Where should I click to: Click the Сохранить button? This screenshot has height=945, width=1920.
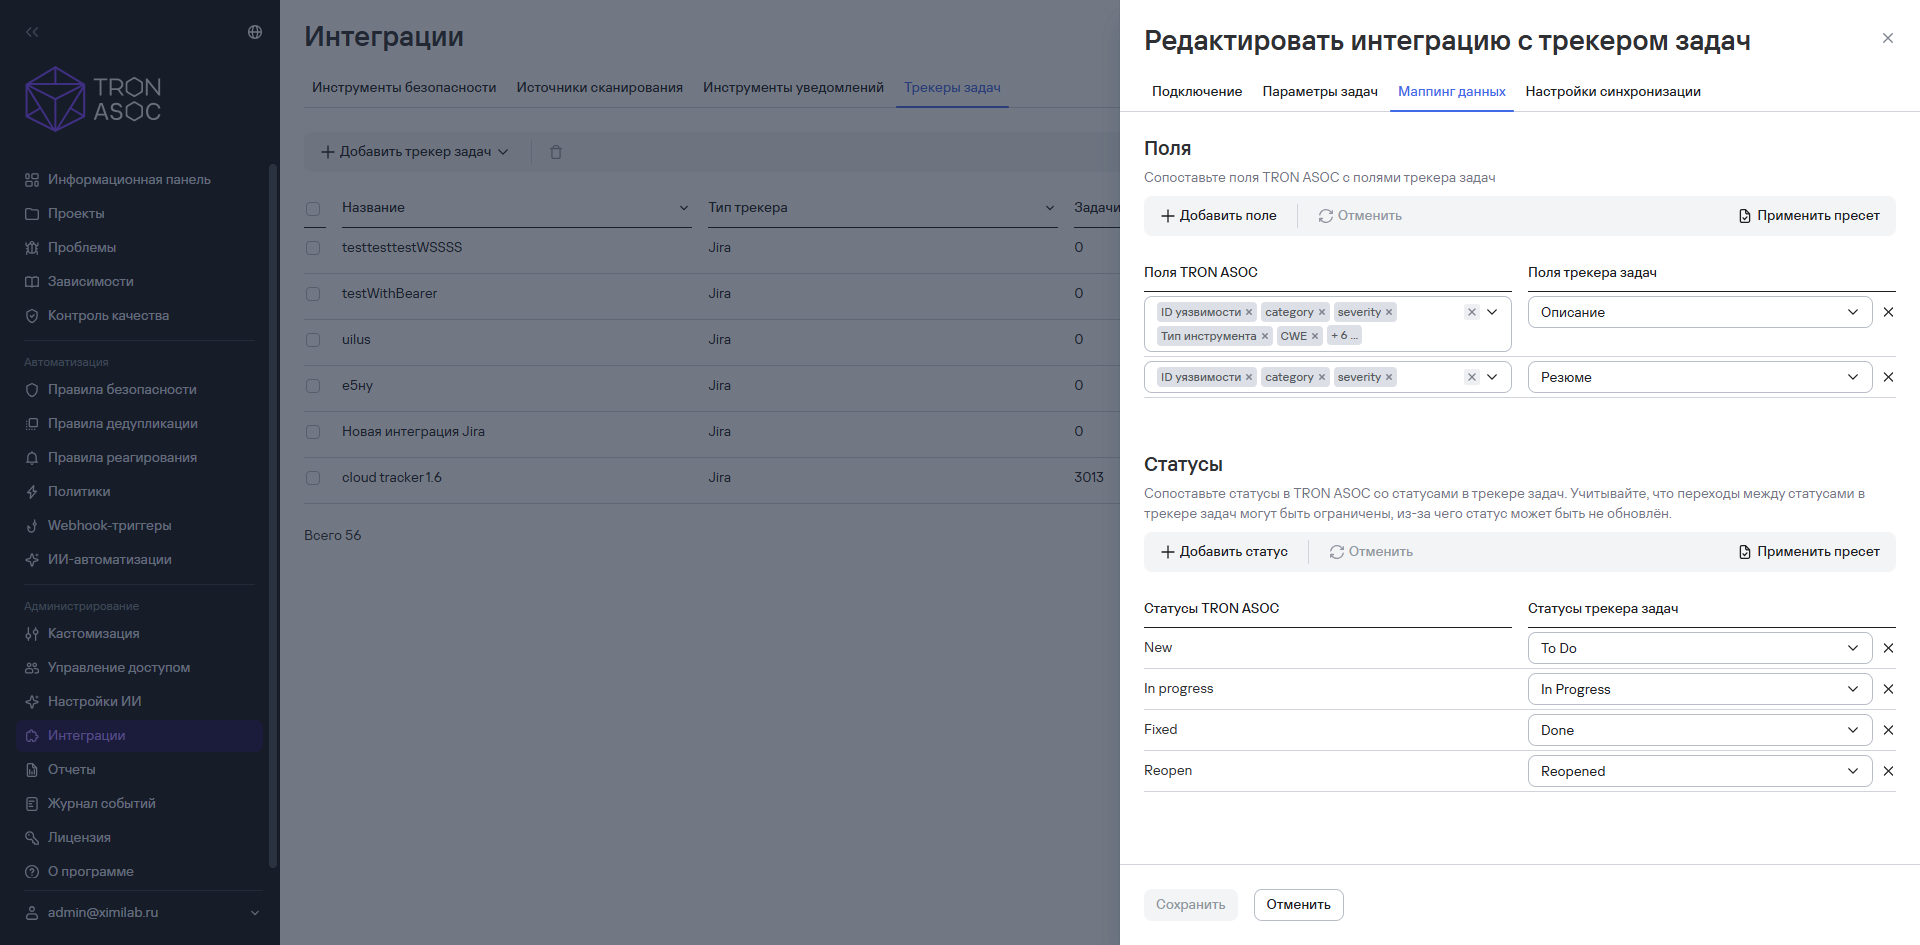click(1190, 905)
